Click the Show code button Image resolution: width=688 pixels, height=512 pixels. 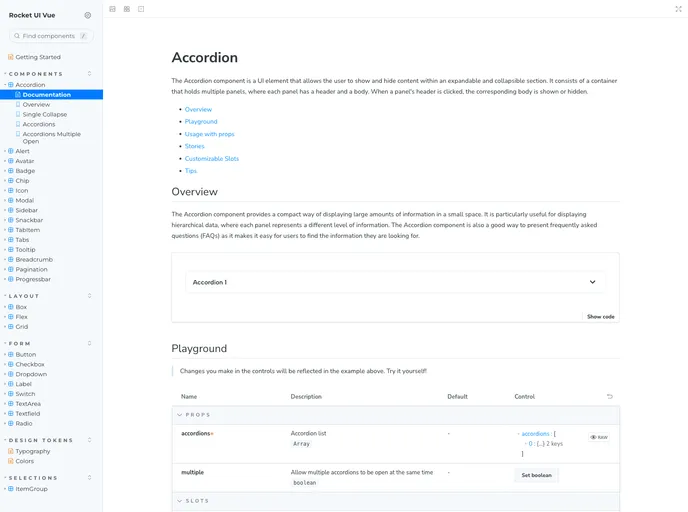click(x=601, y=317)
